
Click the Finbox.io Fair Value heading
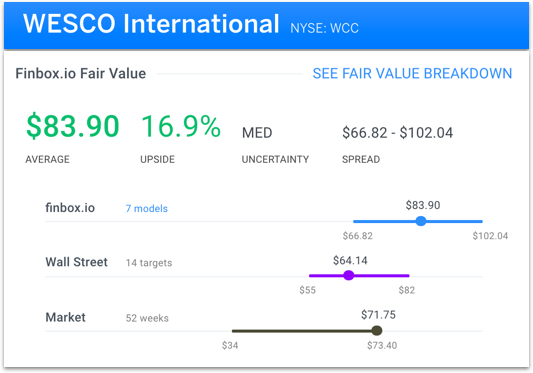(x=81, y=73)
